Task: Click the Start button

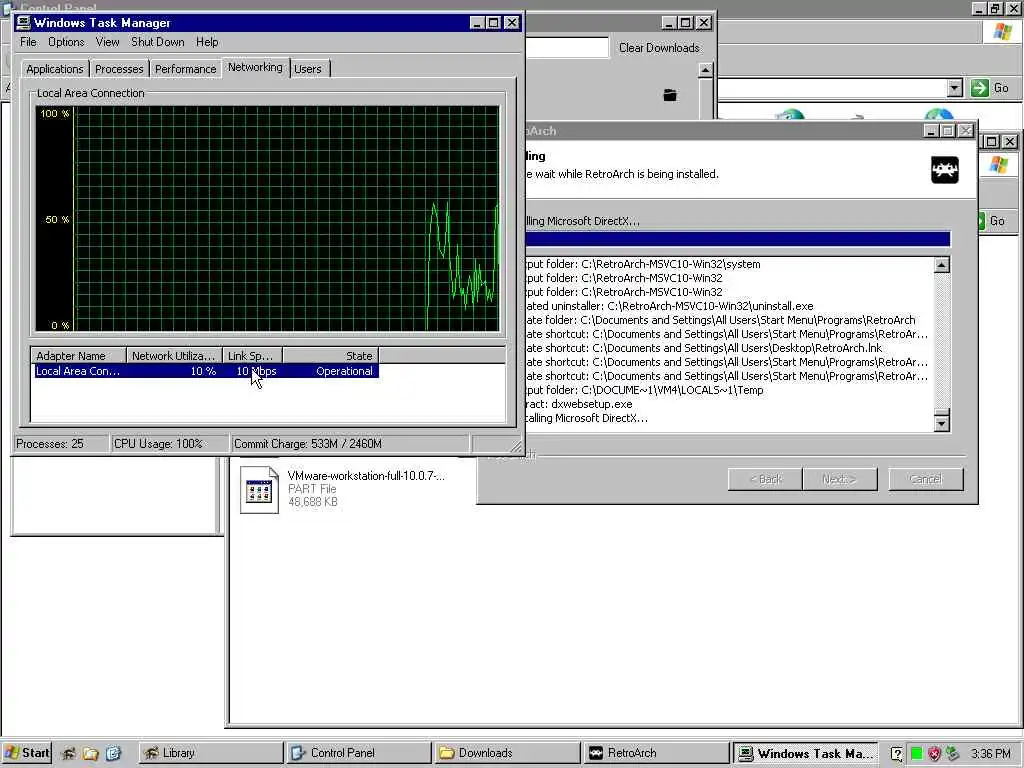Action: click(x=26, y=753)
